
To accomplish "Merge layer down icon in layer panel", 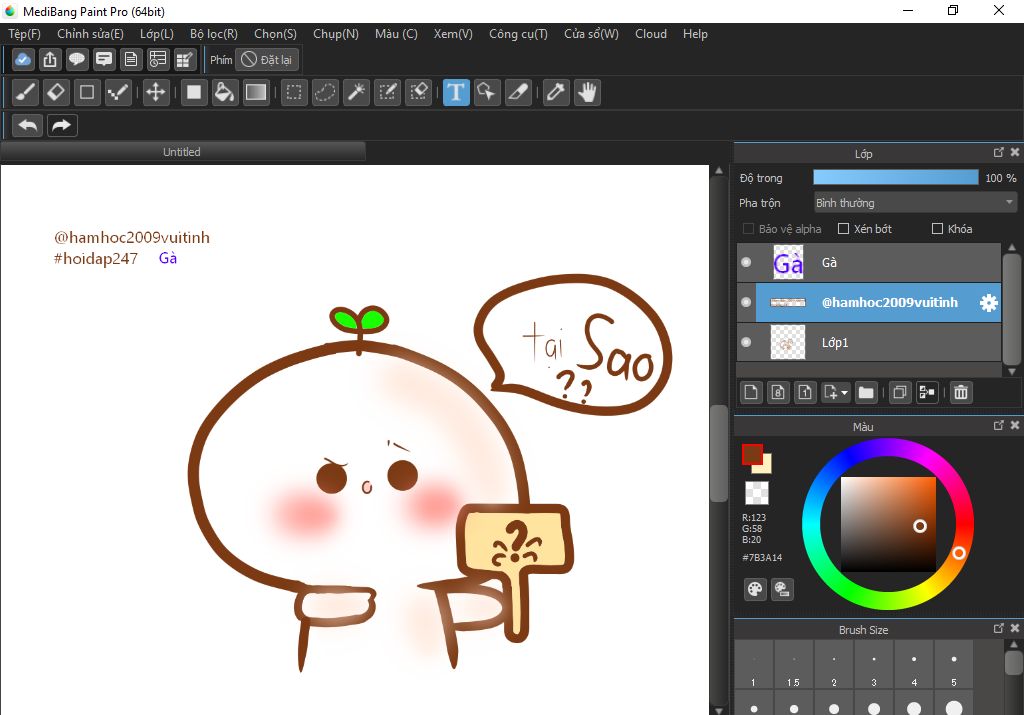I will pyautogui.click(x=927, y=392).
